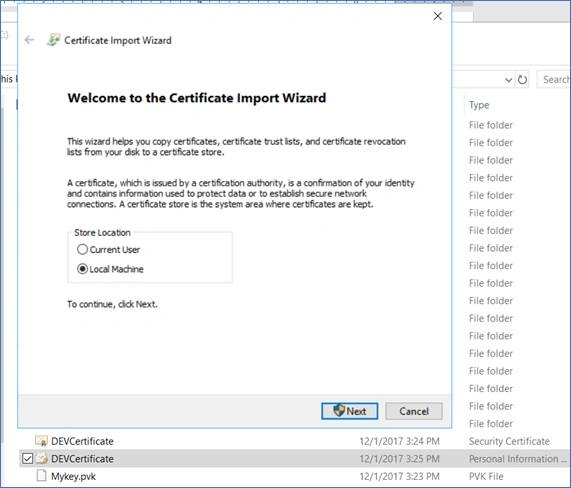Click the 12/1/2017 3:24 PM date entry
Viewport: 571px width, 488px height.
399,441
